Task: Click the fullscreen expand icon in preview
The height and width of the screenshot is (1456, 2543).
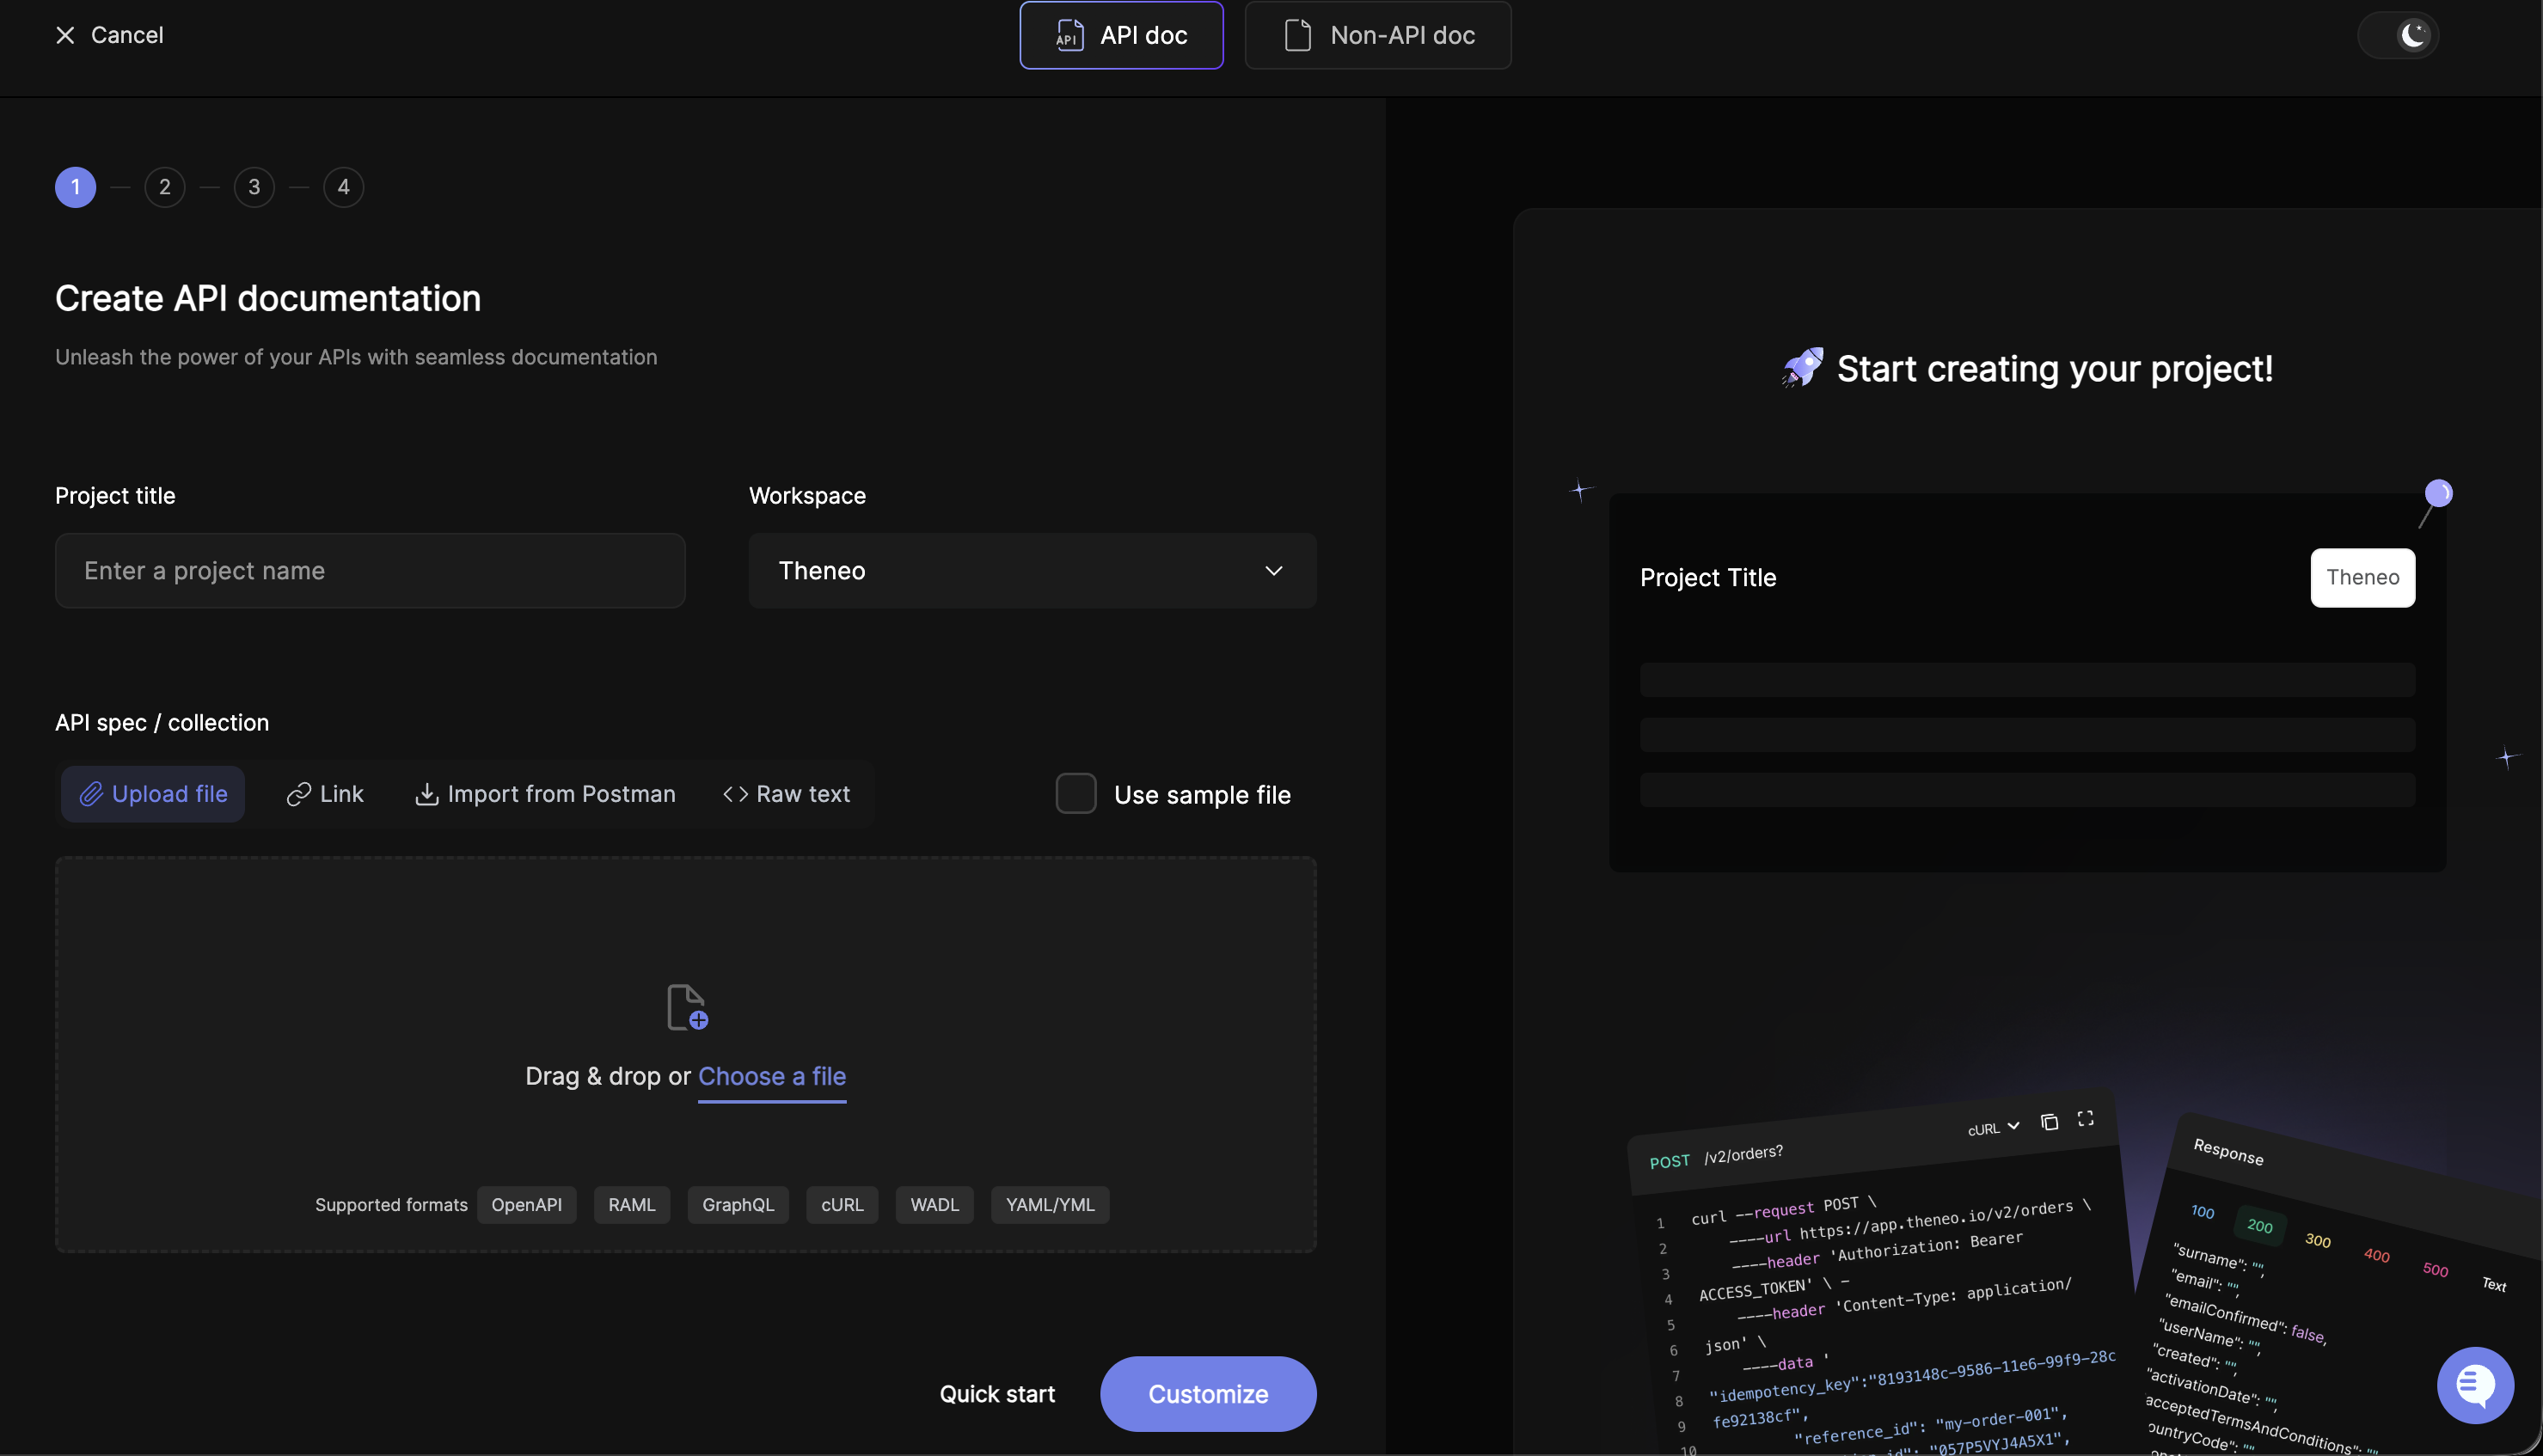Action: pos(2085,1118)
